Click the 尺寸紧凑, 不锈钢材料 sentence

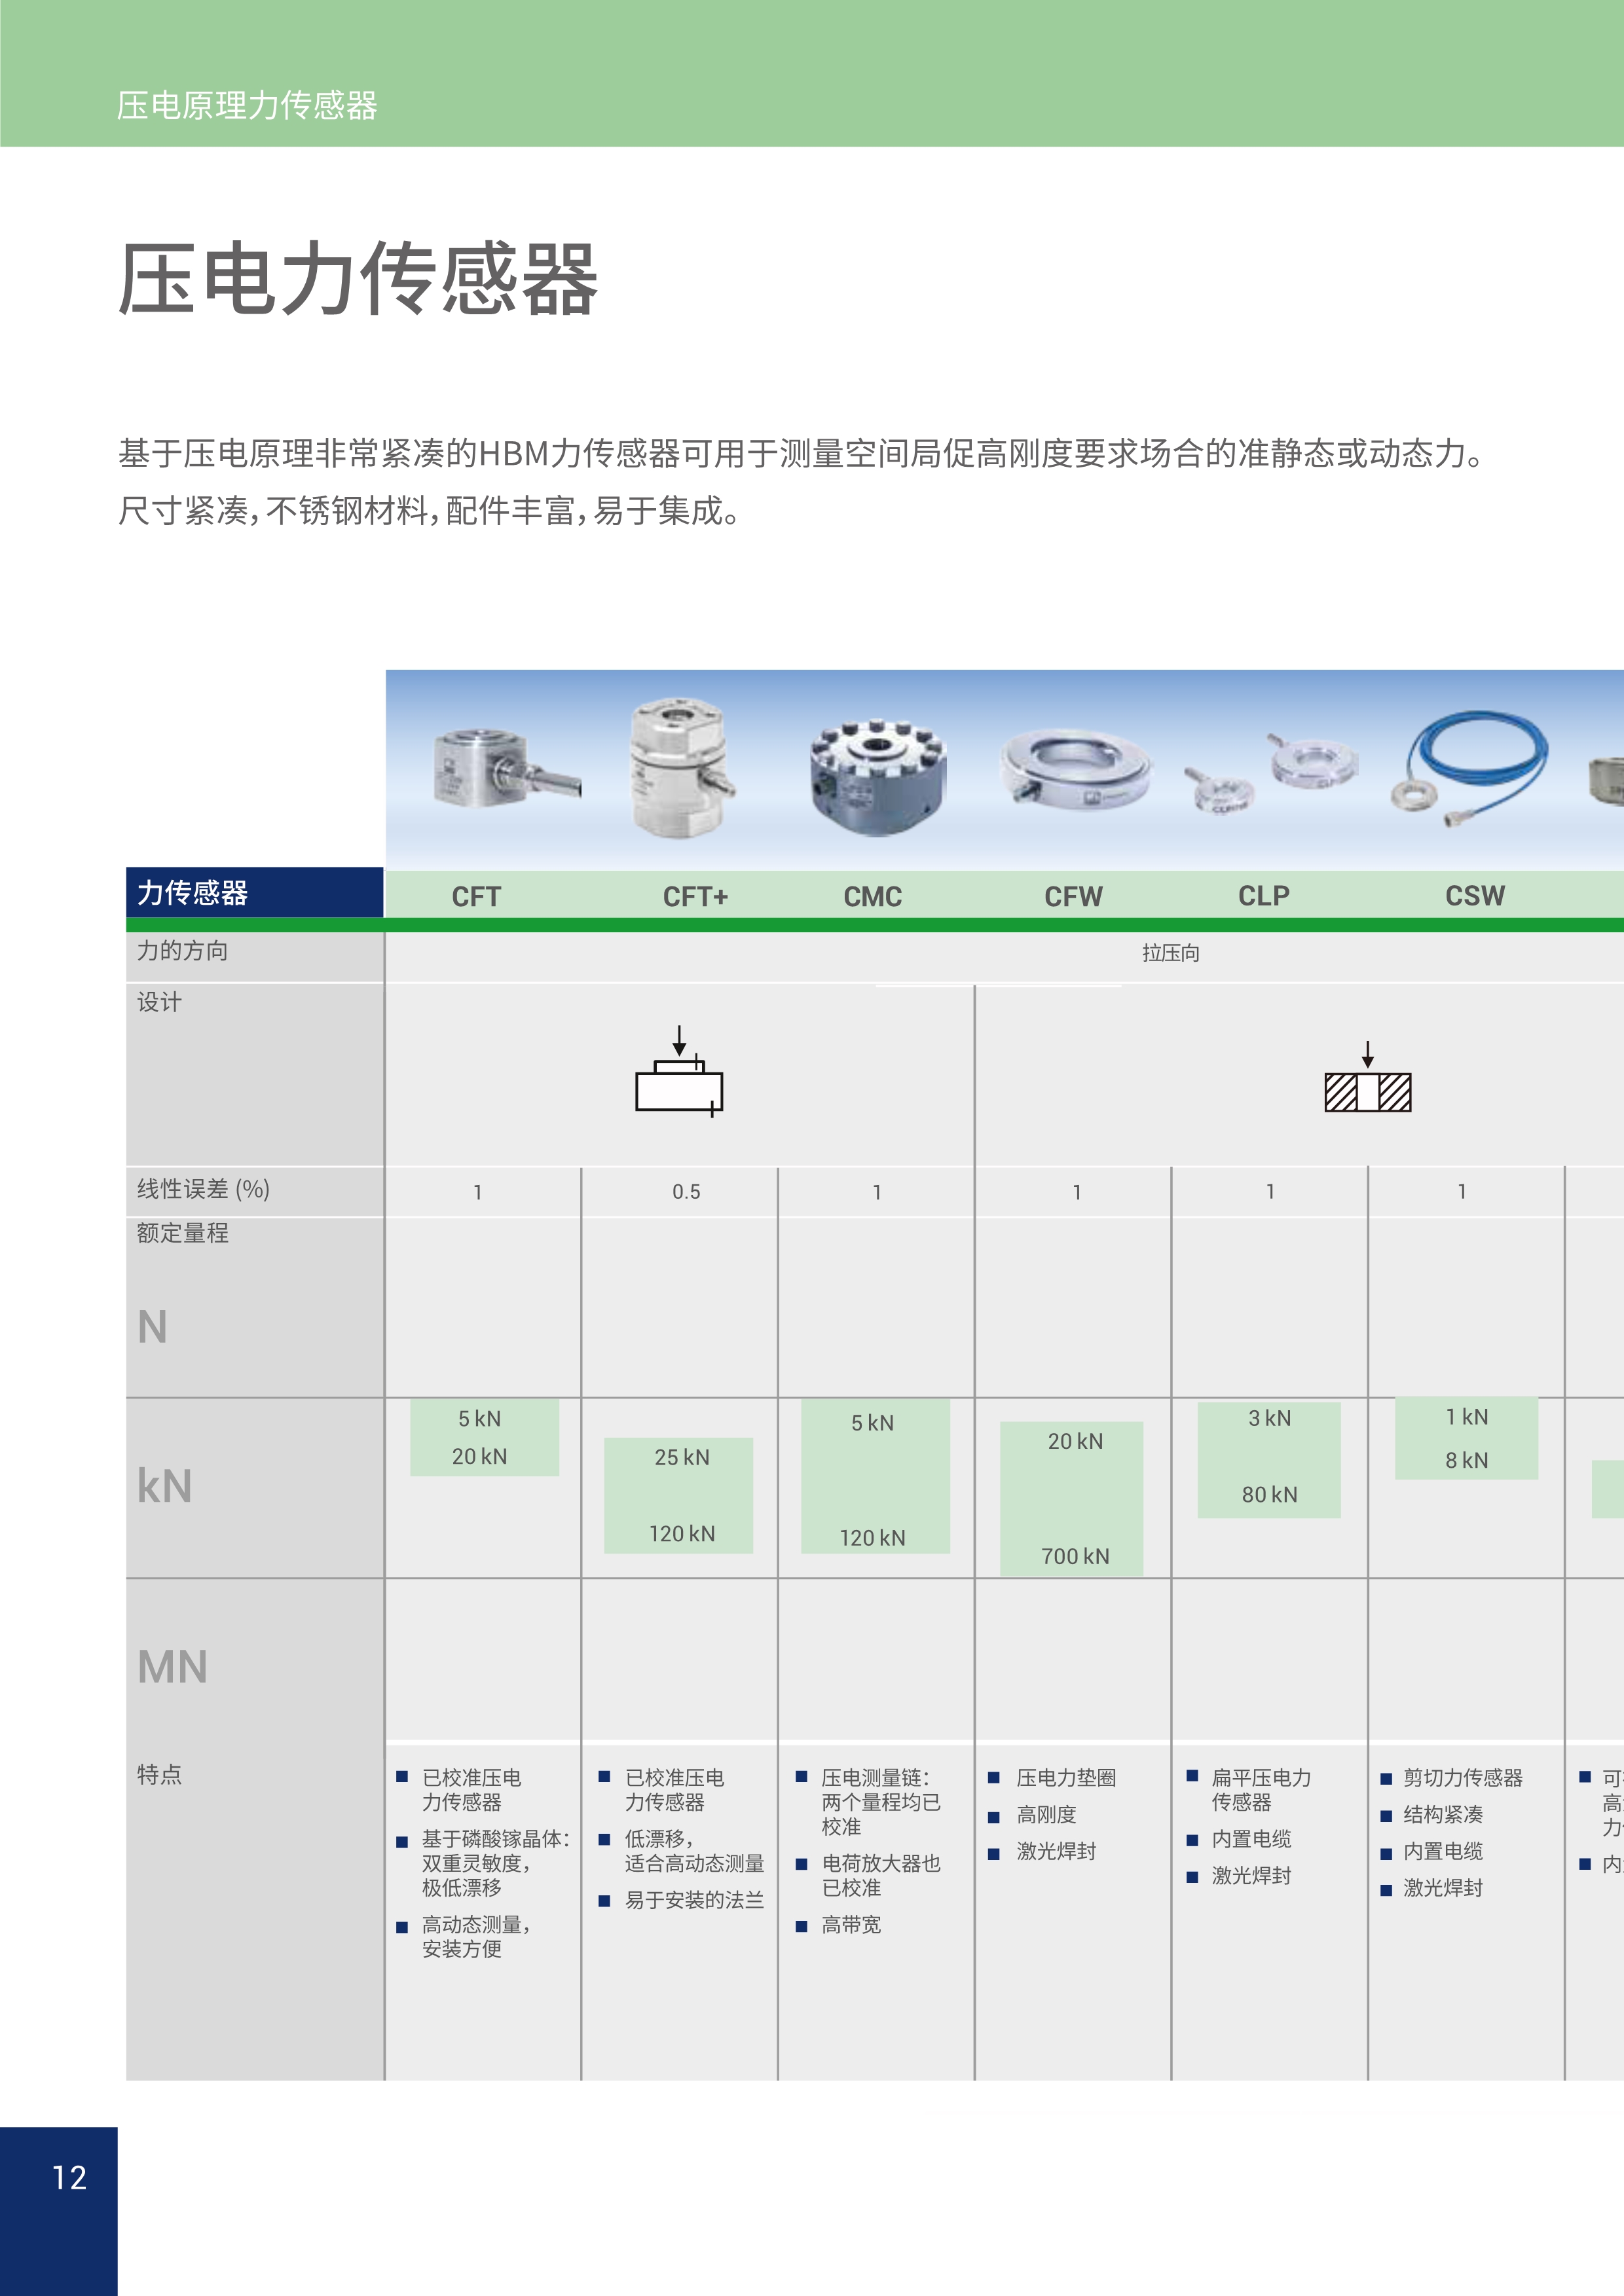pos(430,511)
